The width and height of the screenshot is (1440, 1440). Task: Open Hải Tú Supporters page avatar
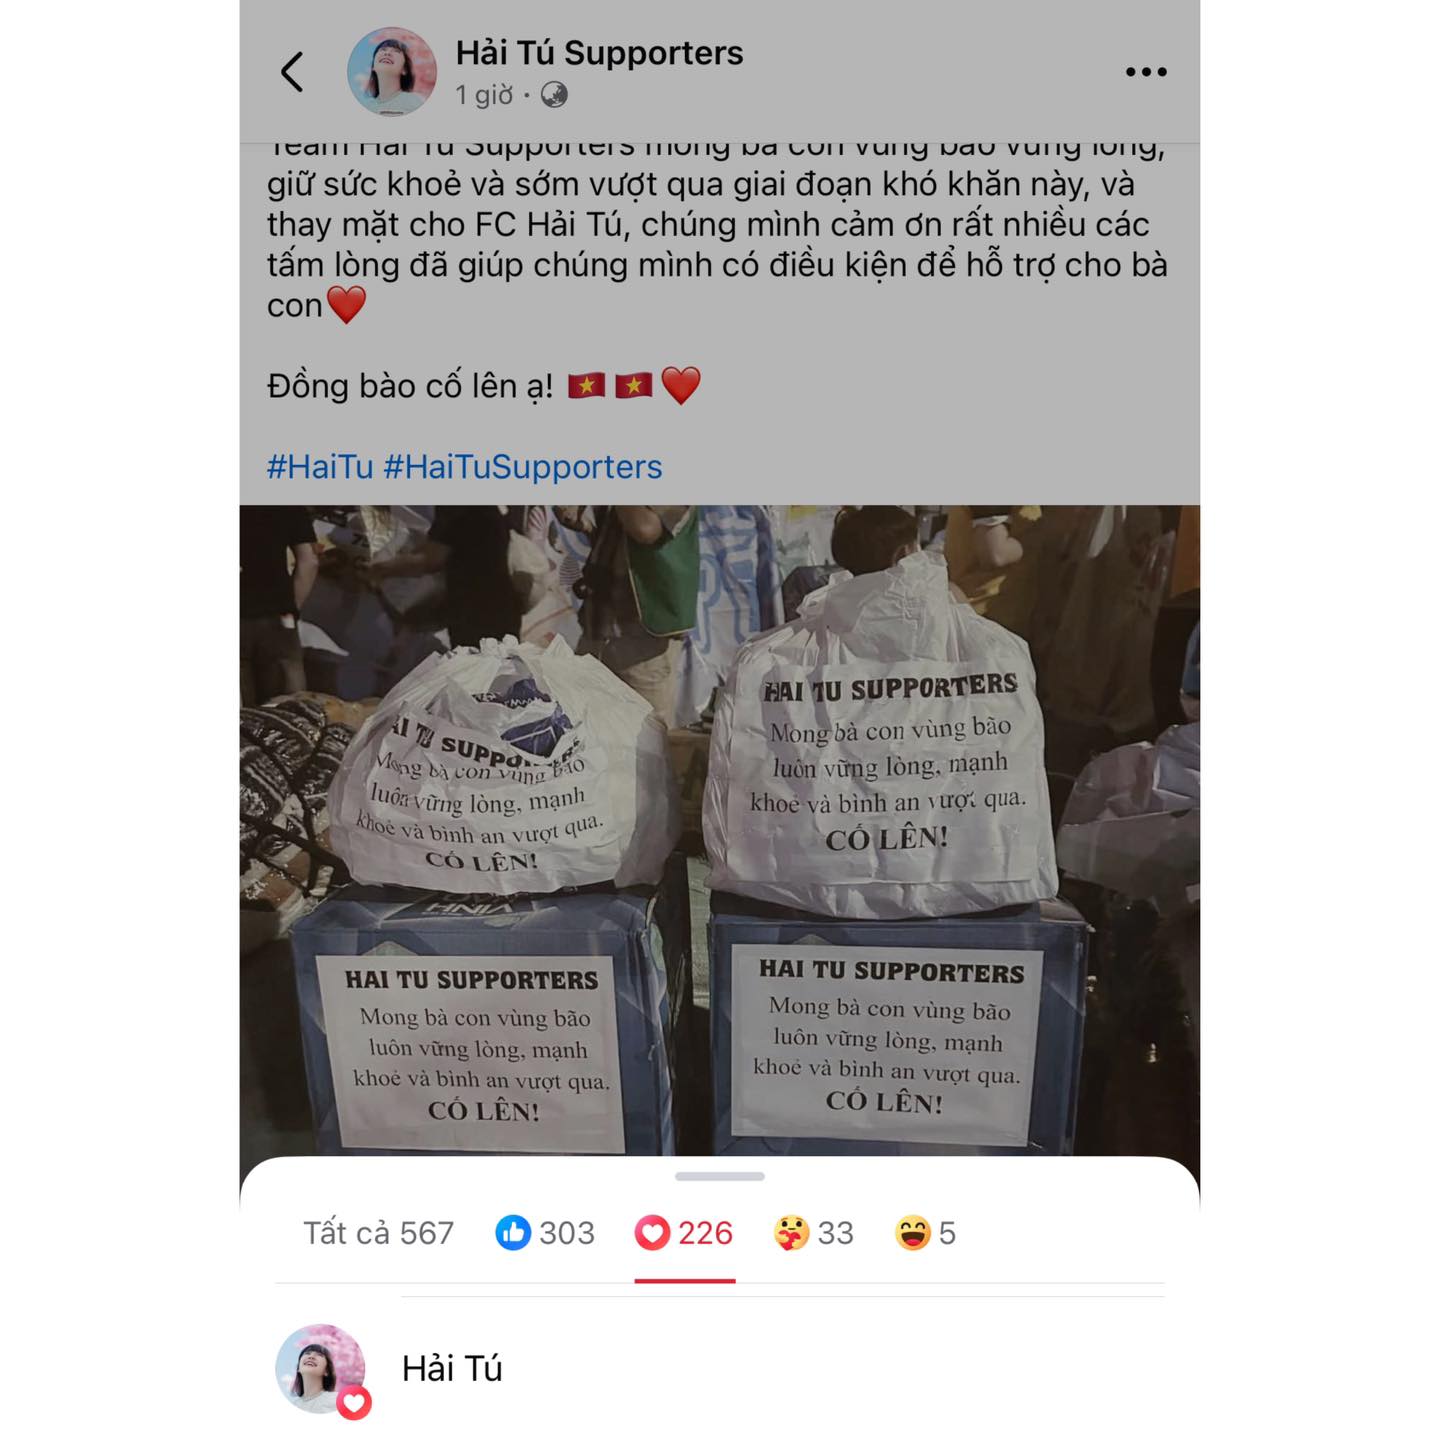coord(392,72)
